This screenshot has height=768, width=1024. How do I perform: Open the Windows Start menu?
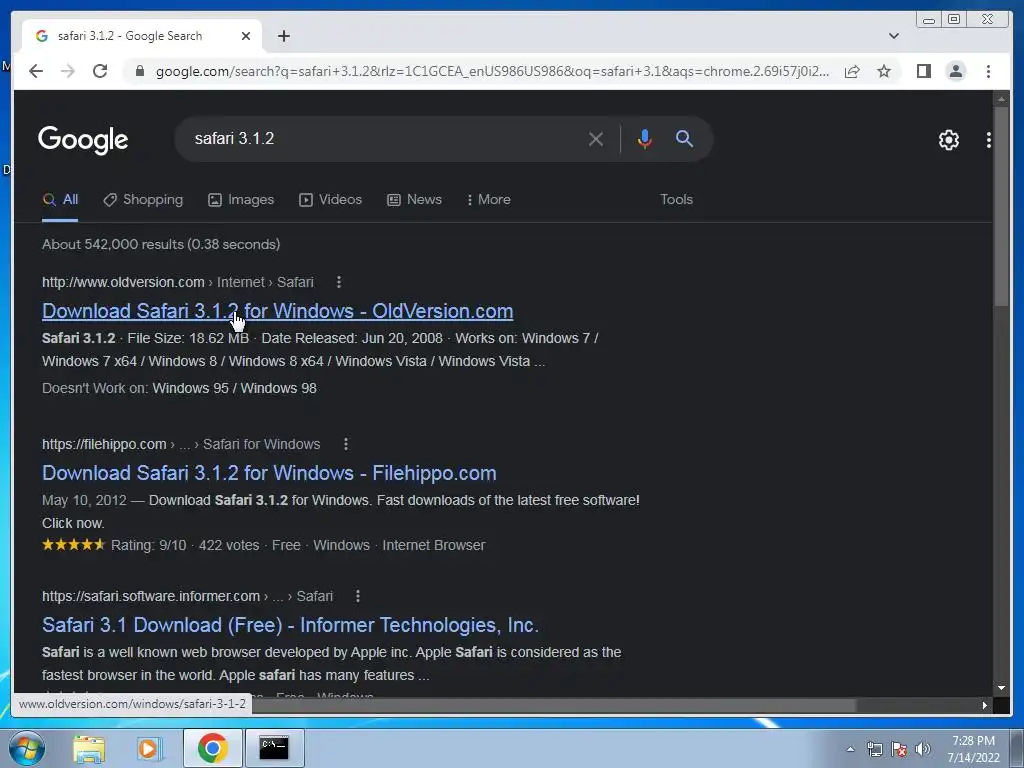[x=27, y=748]
